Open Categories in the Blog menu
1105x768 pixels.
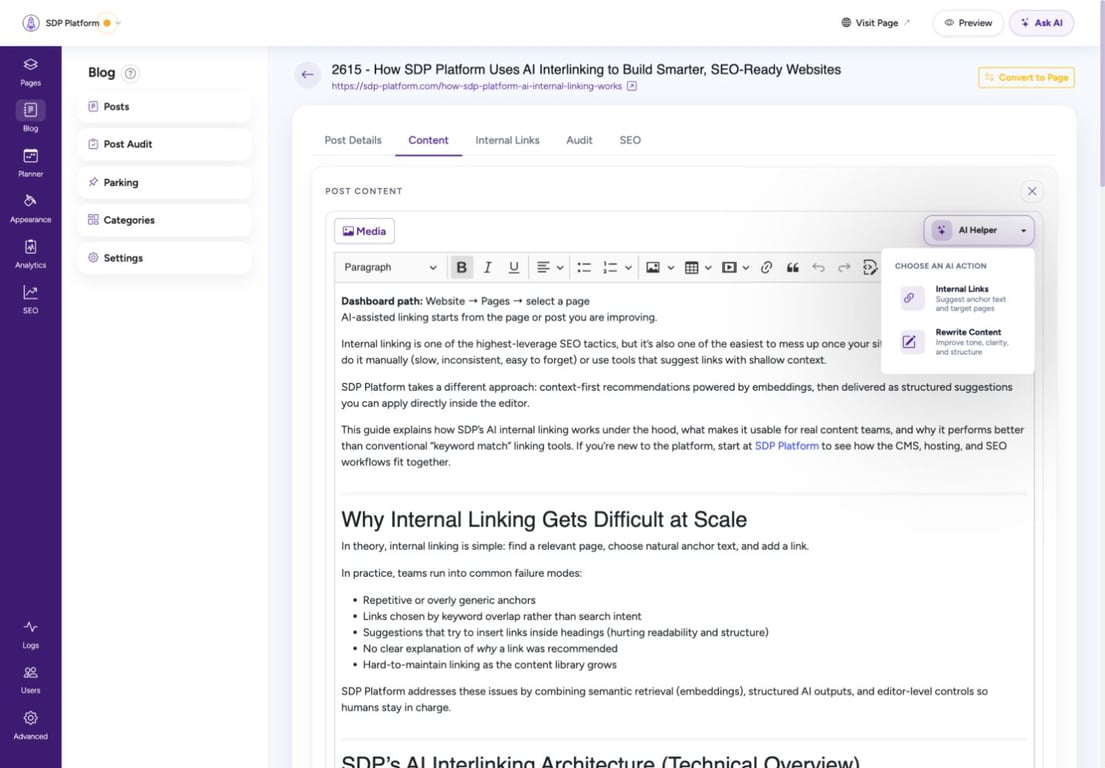164,220
